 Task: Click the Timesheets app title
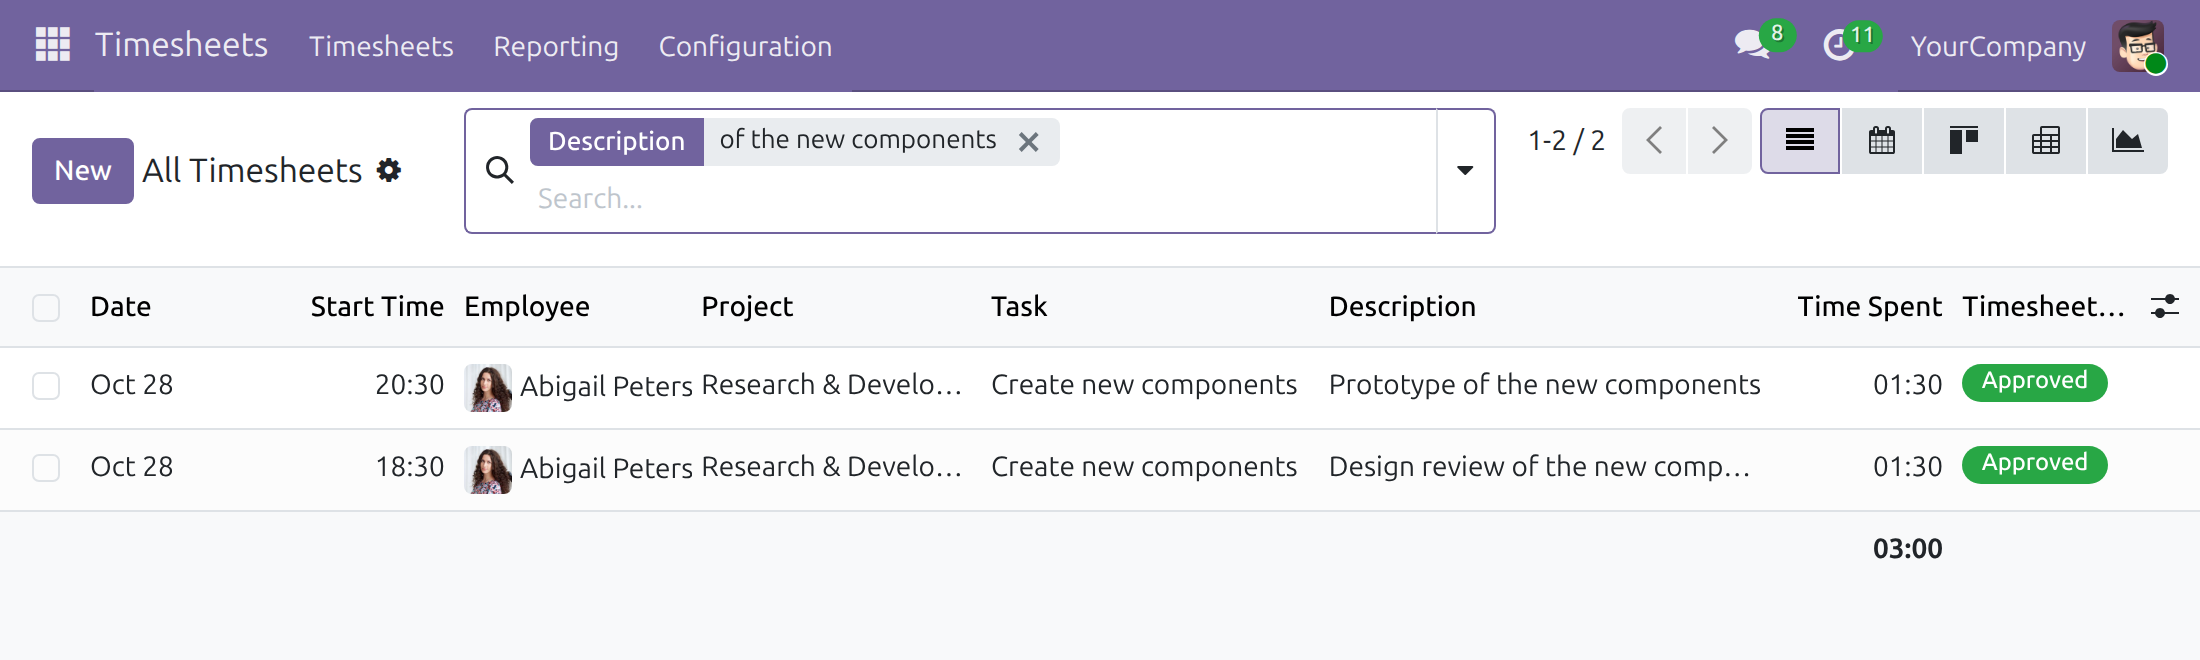point(181,45)
